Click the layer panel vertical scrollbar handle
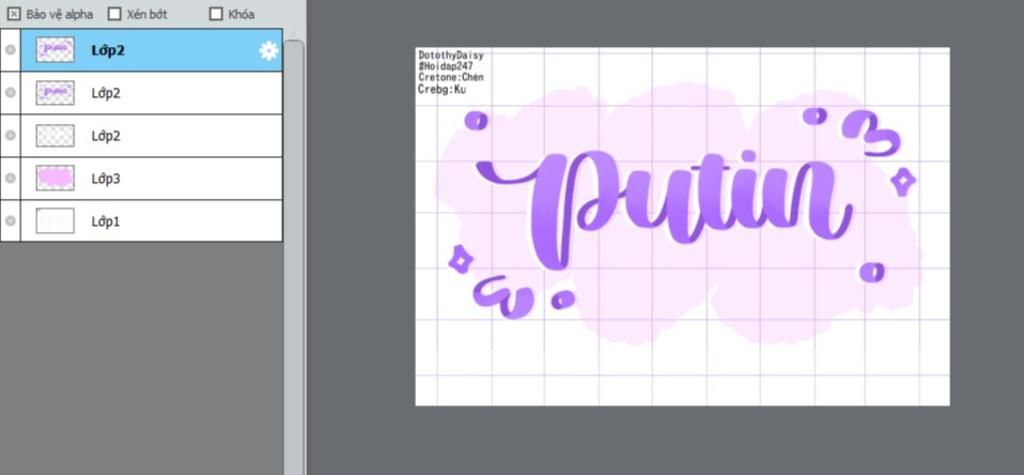 (x=294, y=255)
